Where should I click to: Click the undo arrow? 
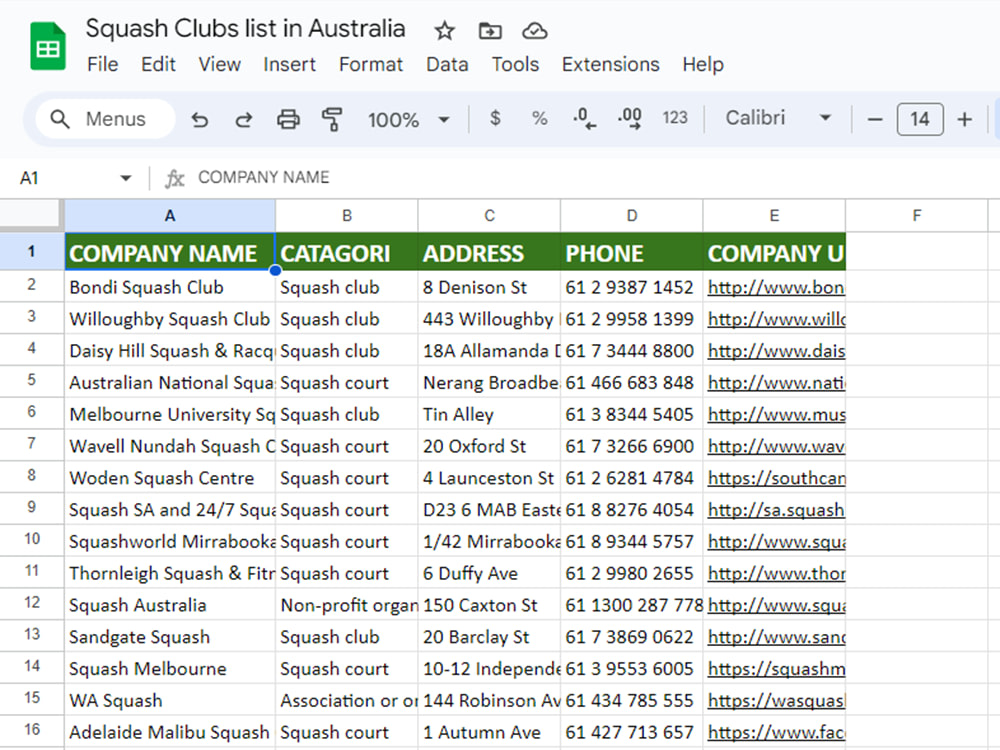click(x=200, y=119)
